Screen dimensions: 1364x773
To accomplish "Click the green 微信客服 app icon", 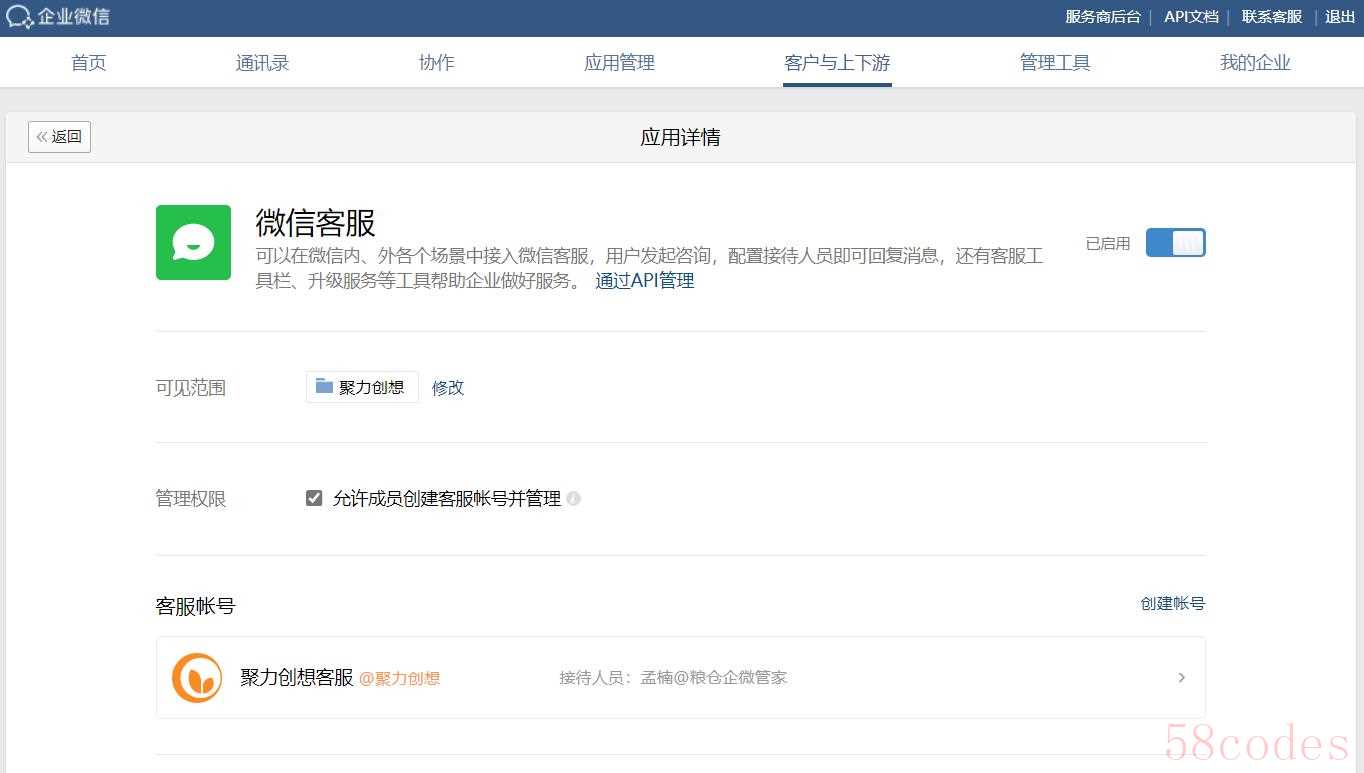I will [x=193, y=242].
